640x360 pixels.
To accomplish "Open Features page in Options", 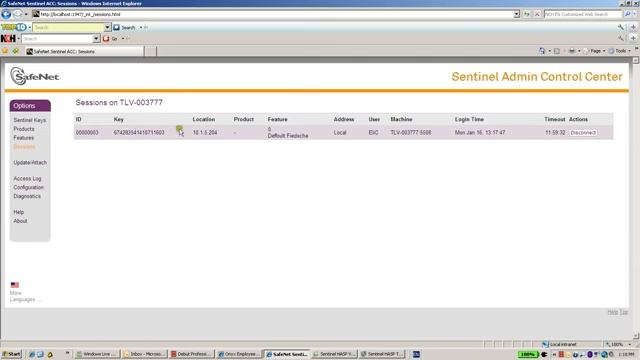I will (24, 138).
